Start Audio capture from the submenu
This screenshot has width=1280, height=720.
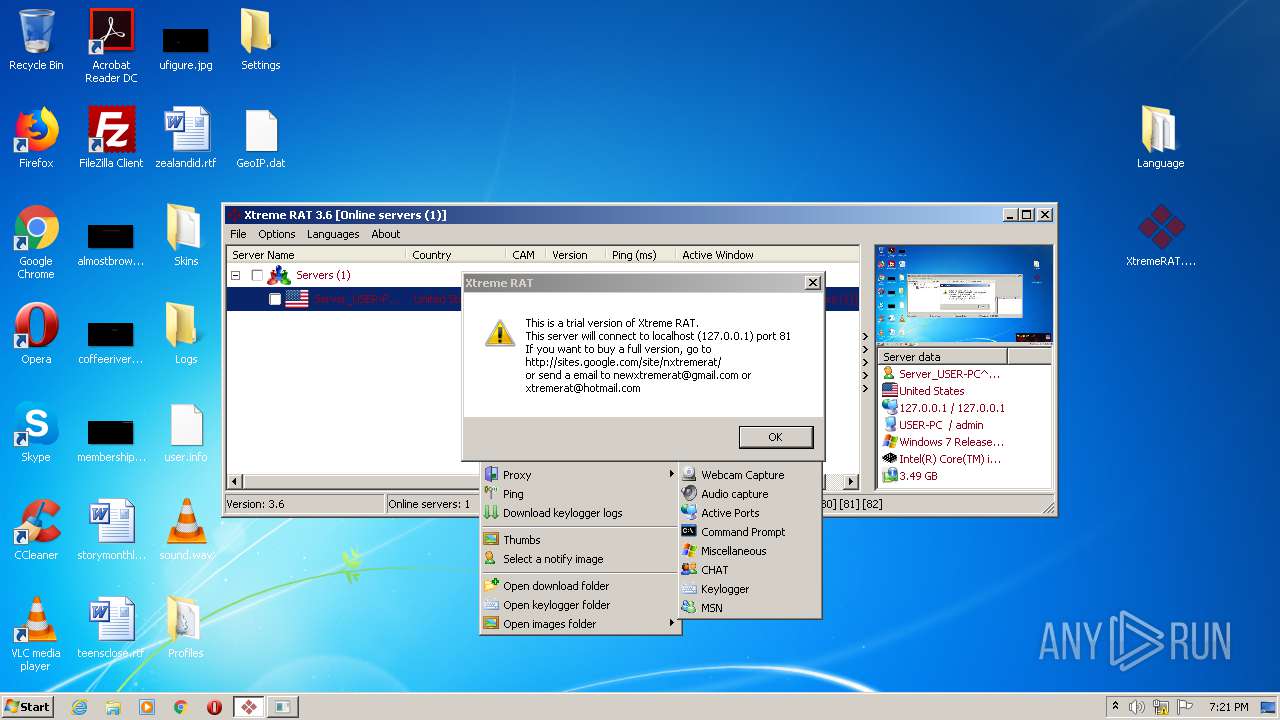pos(750,494)
